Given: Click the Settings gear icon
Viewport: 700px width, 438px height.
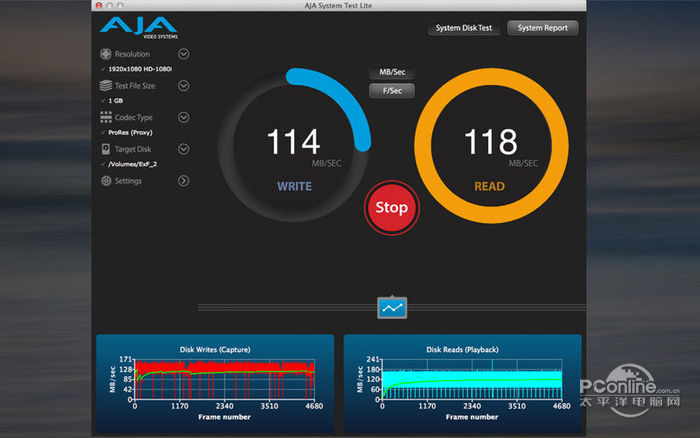Looking at the screenshot, I should point(106,181).
